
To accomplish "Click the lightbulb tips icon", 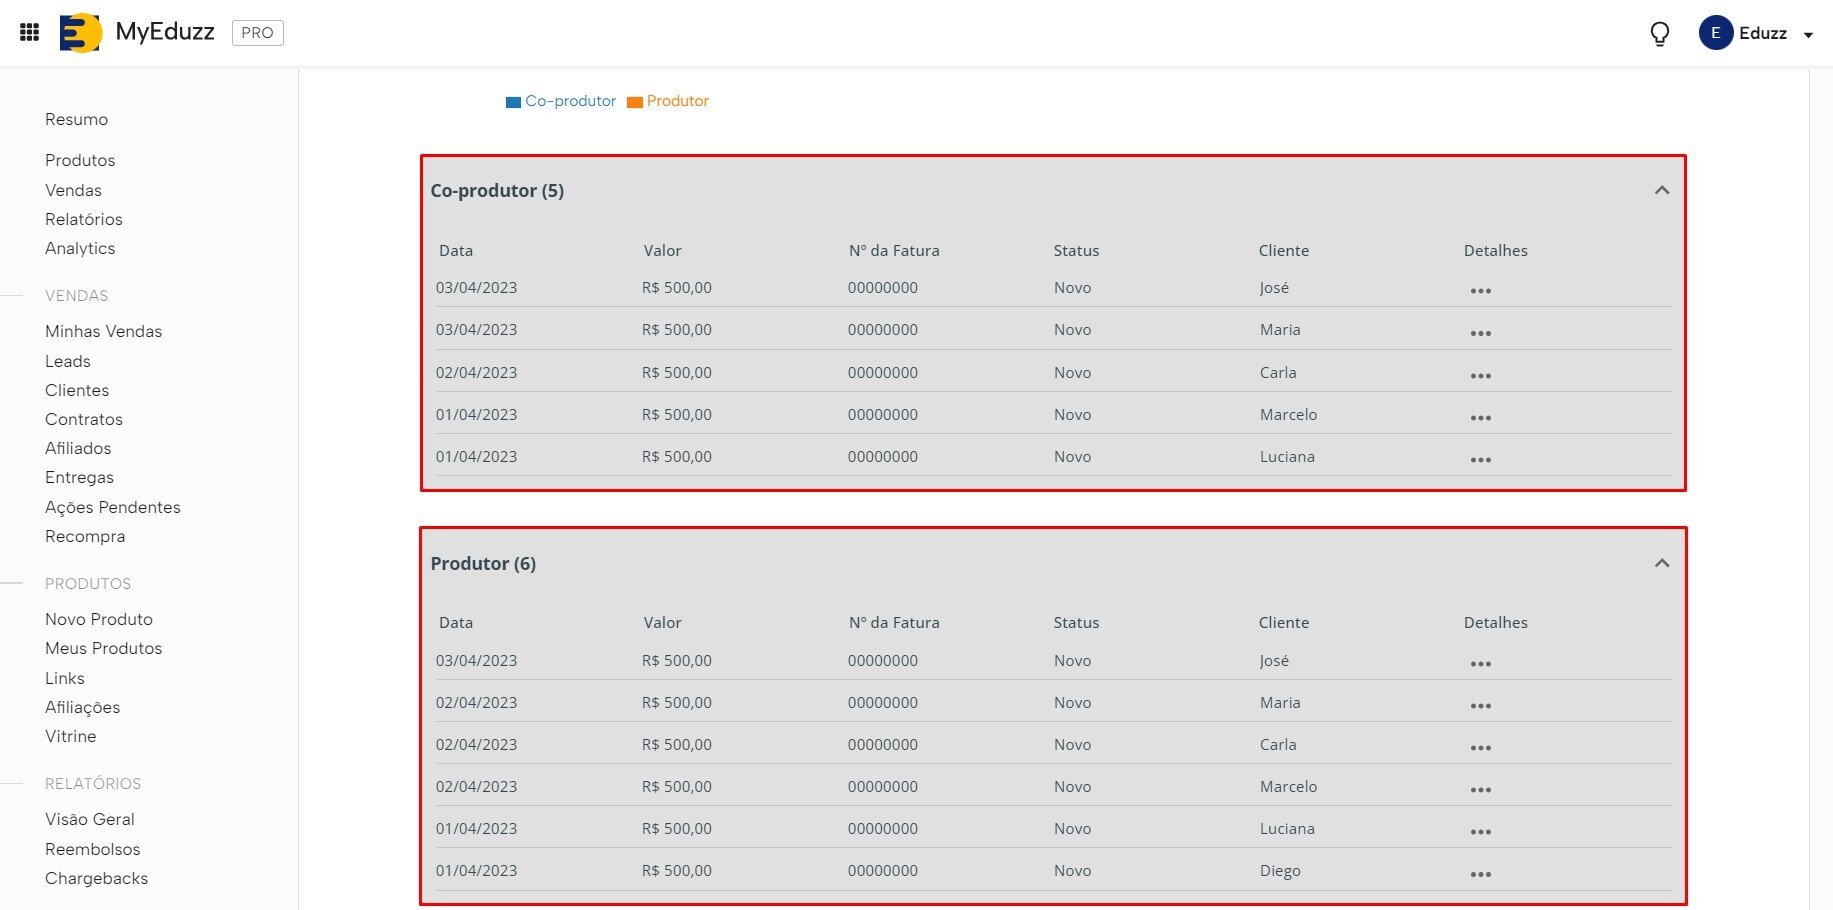I will click(x=1659, y=34).
